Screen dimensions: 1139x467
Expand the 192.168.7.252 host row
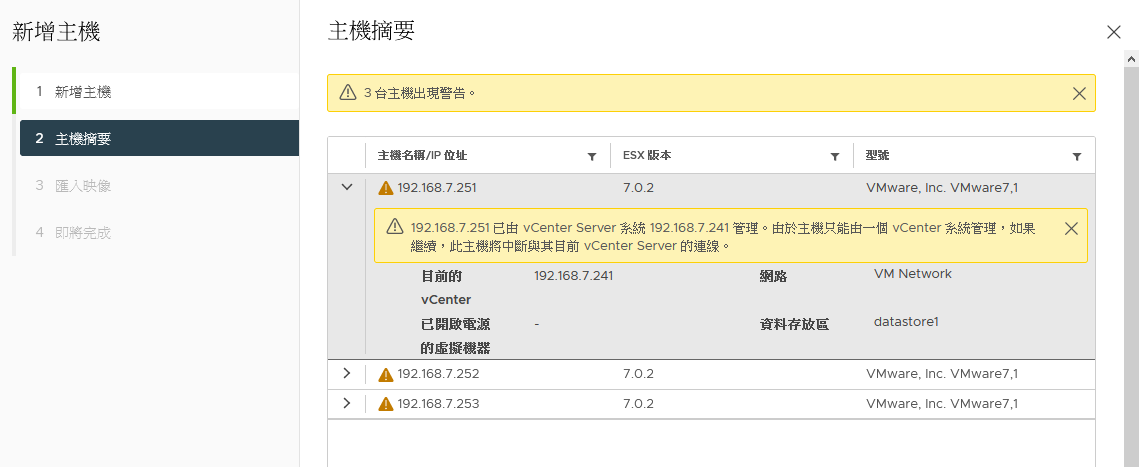click(346, 373)
